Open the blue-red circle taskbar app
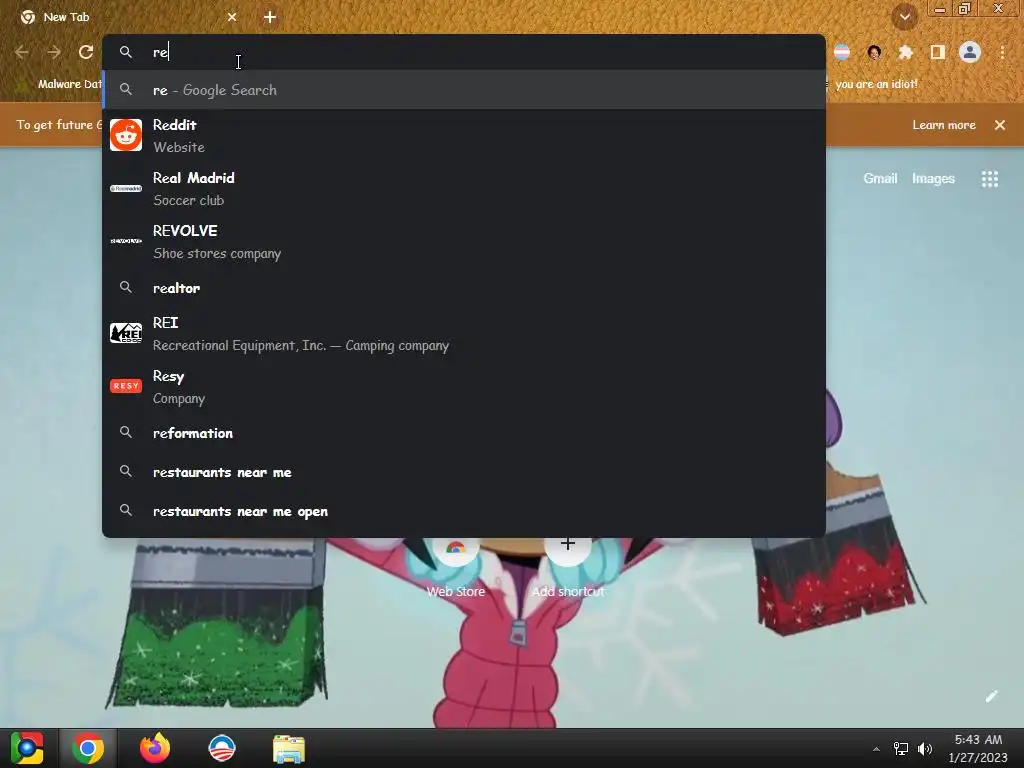This screenshot has width=1024, height=768. point(221,748)
